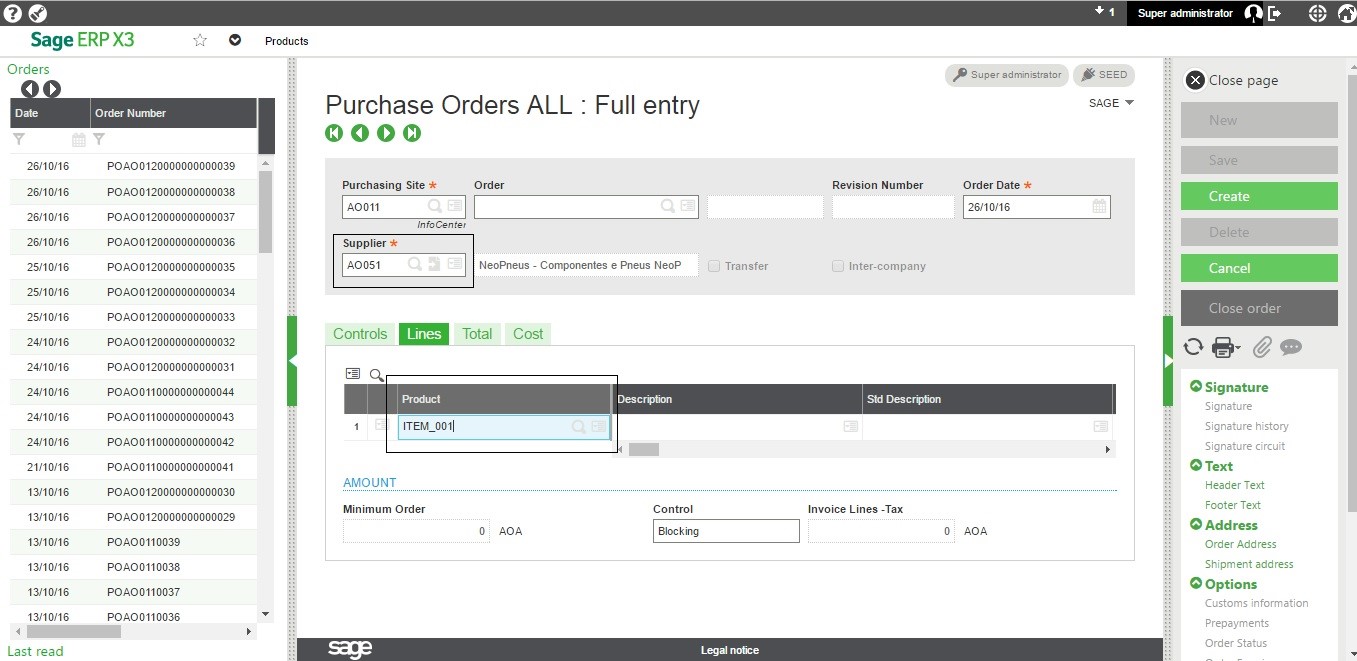Open Supplier lookup magnifier icon

[x=414, y=265]
